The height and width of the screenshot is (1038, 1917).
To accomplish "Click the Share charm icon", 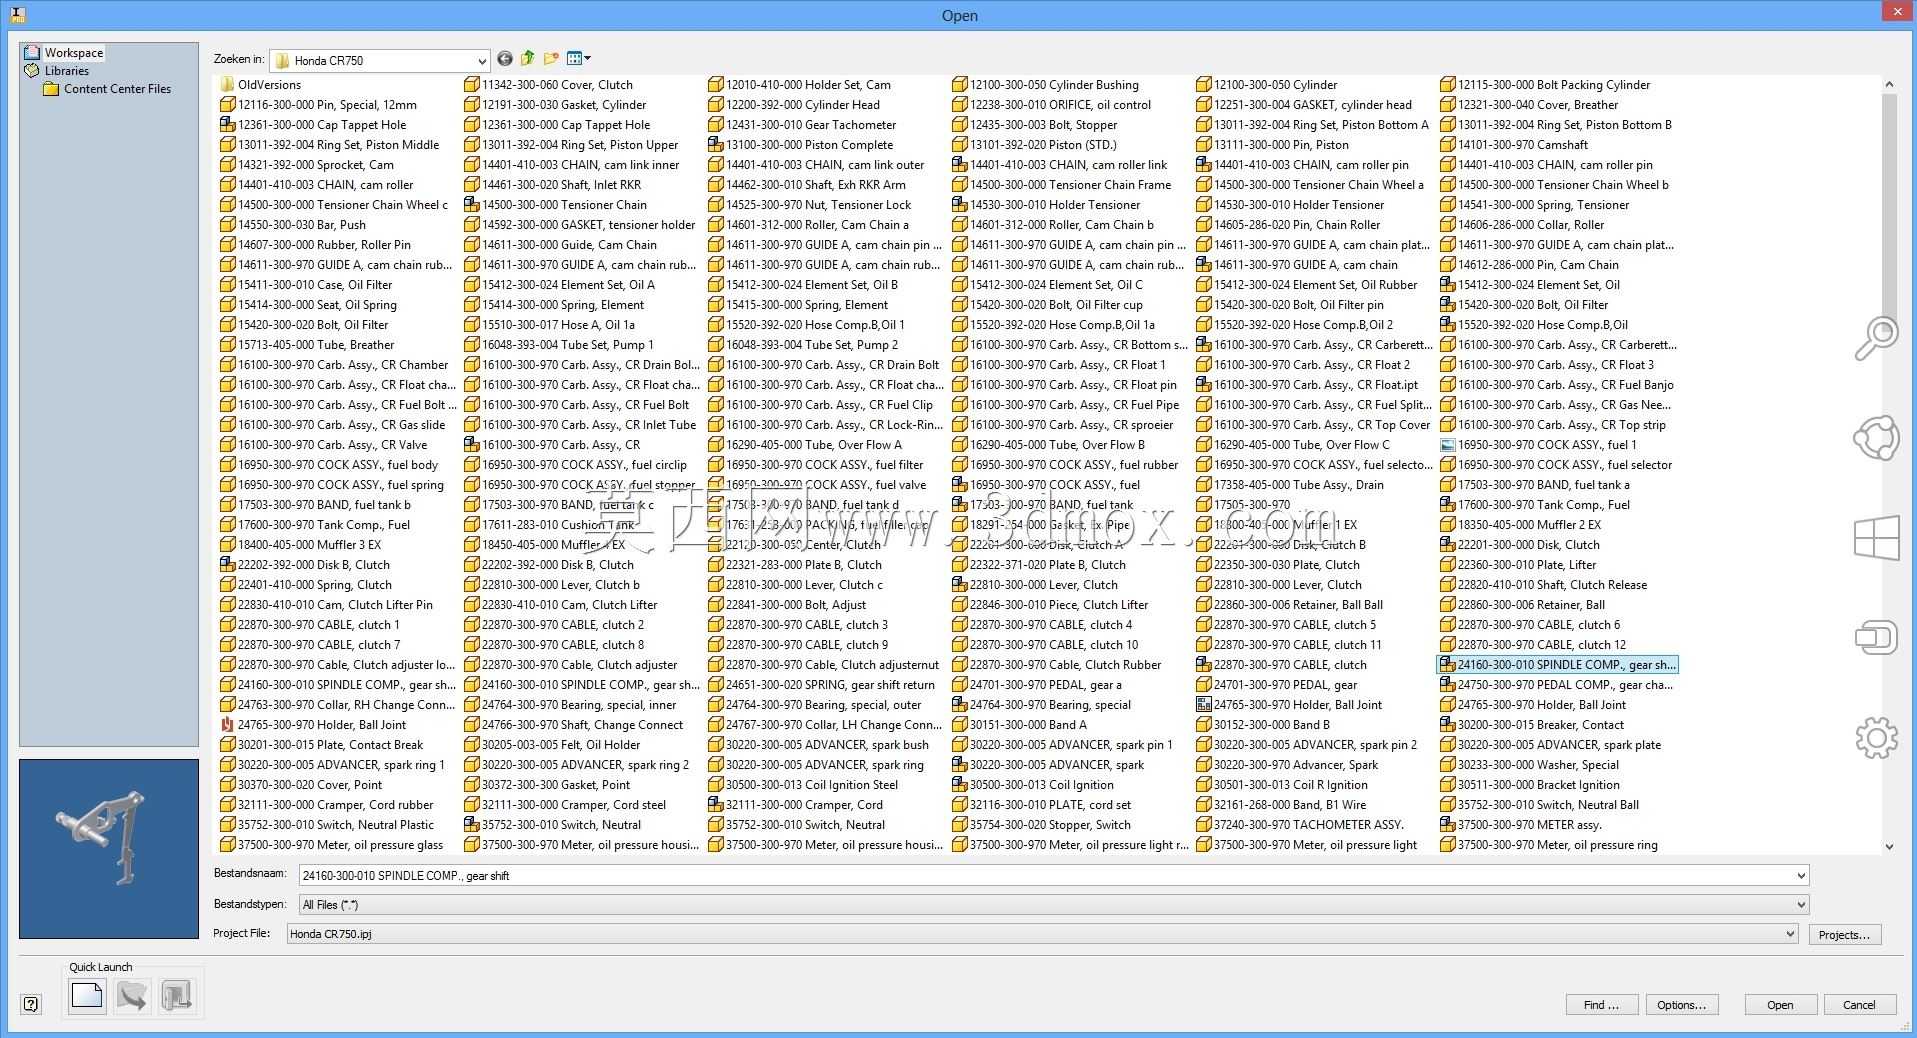I will point(1876,438).
